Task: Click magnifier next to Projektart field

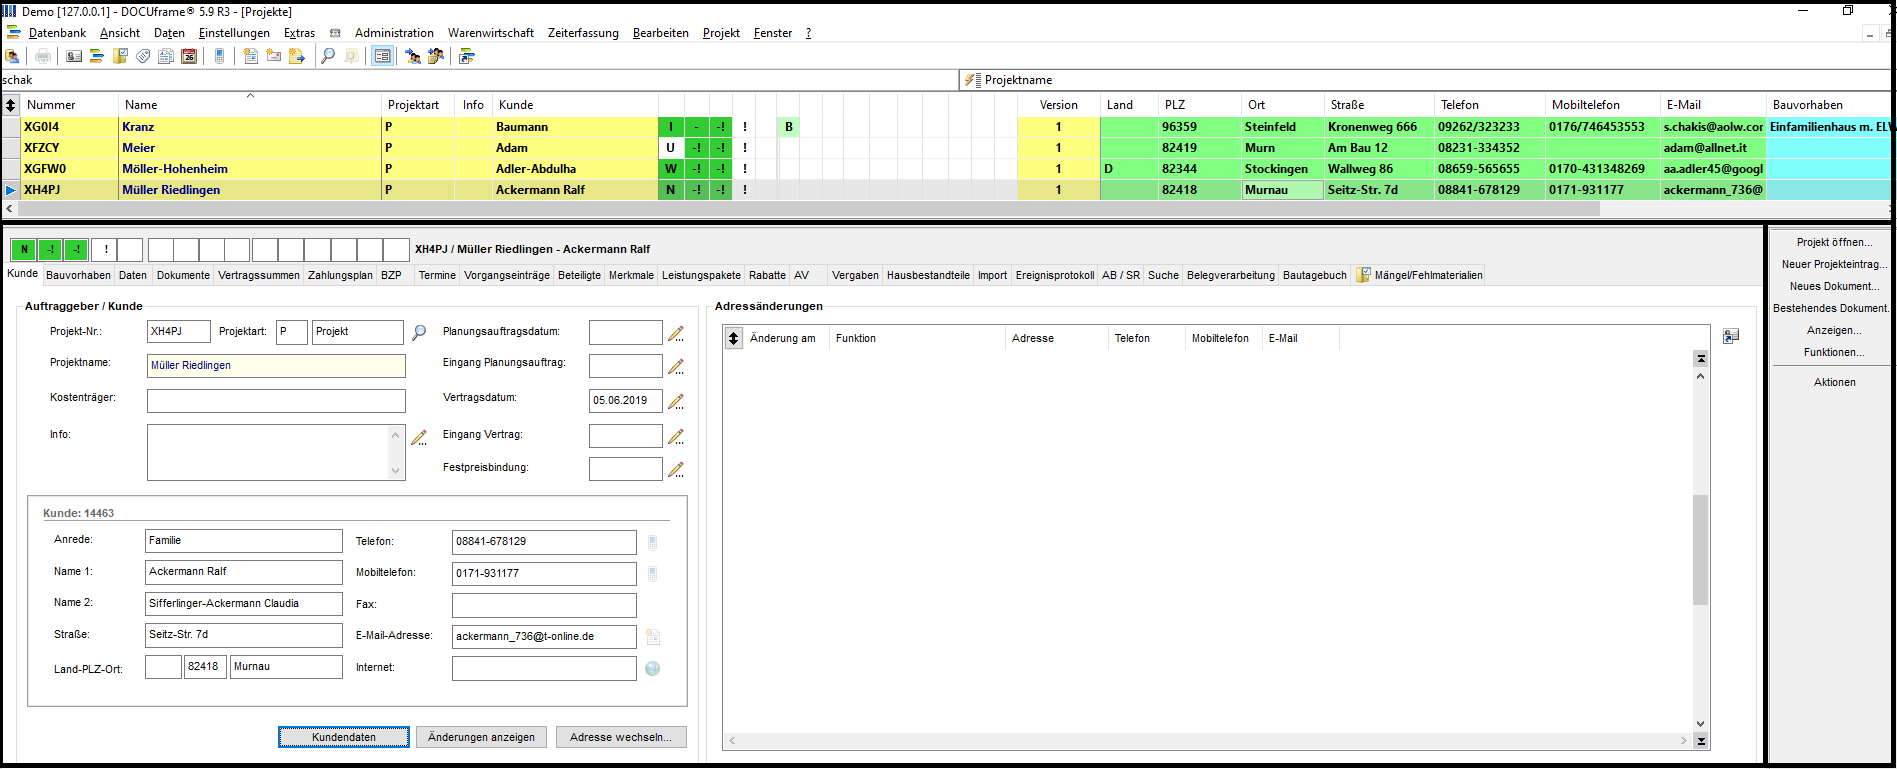Action: (x=419, y=332)
